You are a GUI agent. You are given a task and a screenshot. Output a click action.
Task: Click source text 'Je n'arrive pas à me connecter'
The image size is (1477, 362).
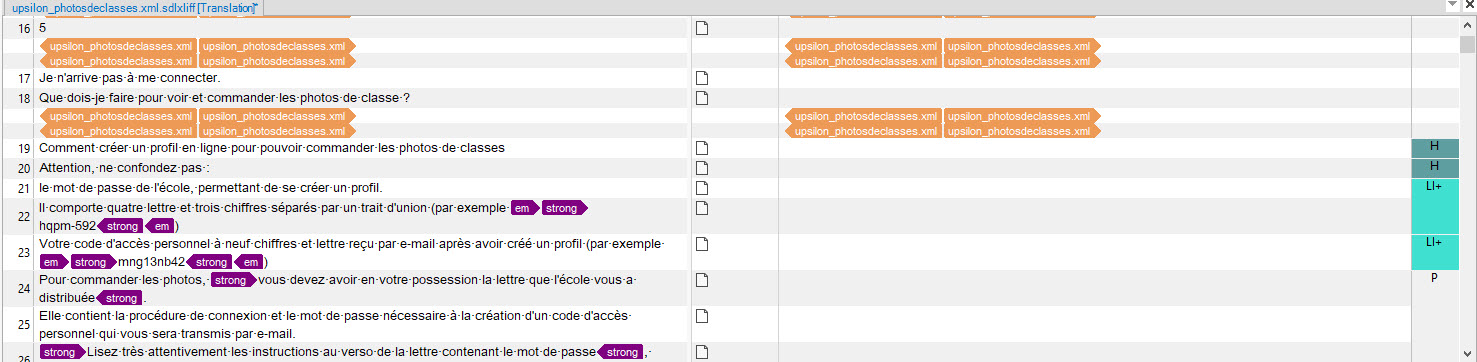click(129, 78)
